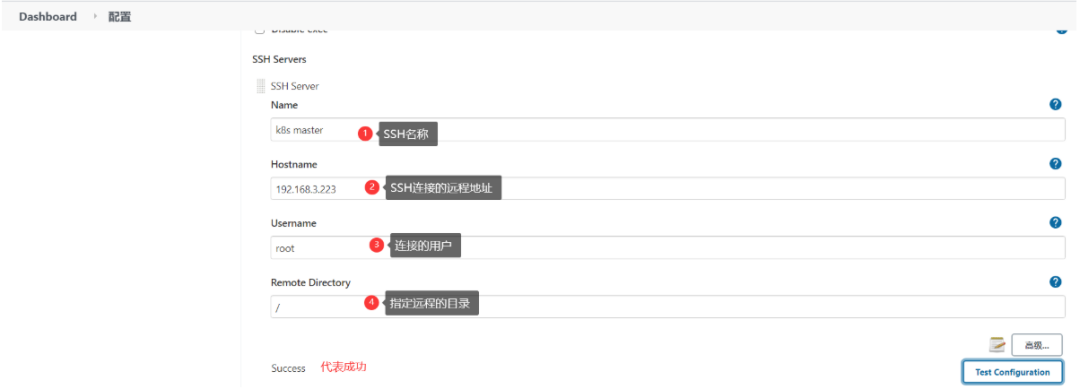Focus the Name field with k8s master

667,130
